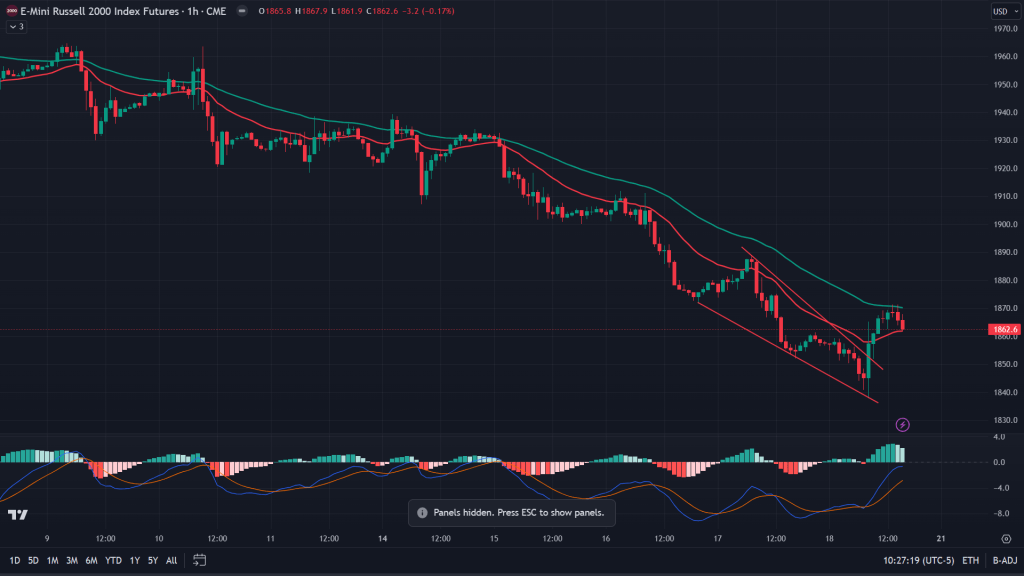Click the Russell 2000 symbol logo icon
The height and width of the screenshot is (576, 1024).
(10, 11)
